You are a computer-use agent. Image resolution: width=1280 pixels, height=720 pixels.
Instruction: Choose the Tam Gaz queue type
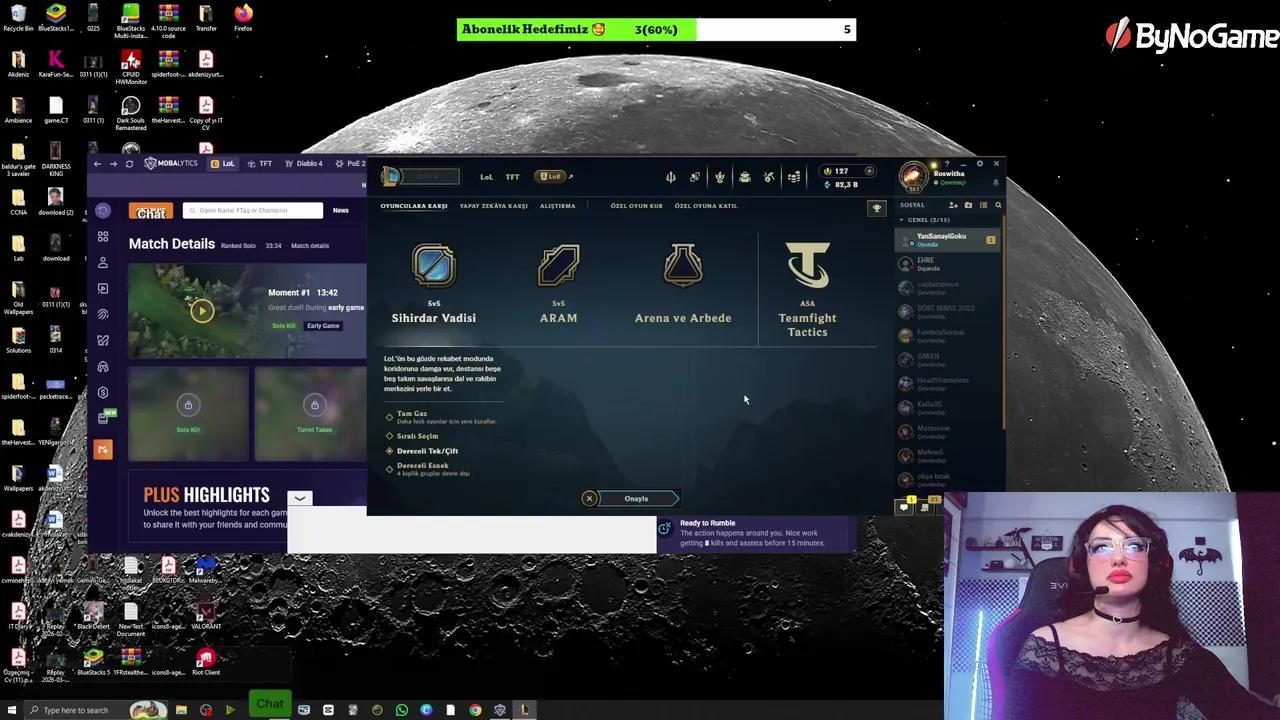tap(412, 413)
